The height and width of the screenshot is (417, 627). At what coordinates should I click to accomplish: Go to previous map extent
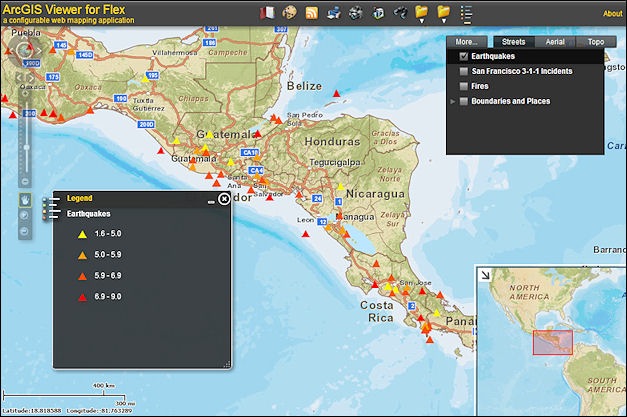[19, 78]
